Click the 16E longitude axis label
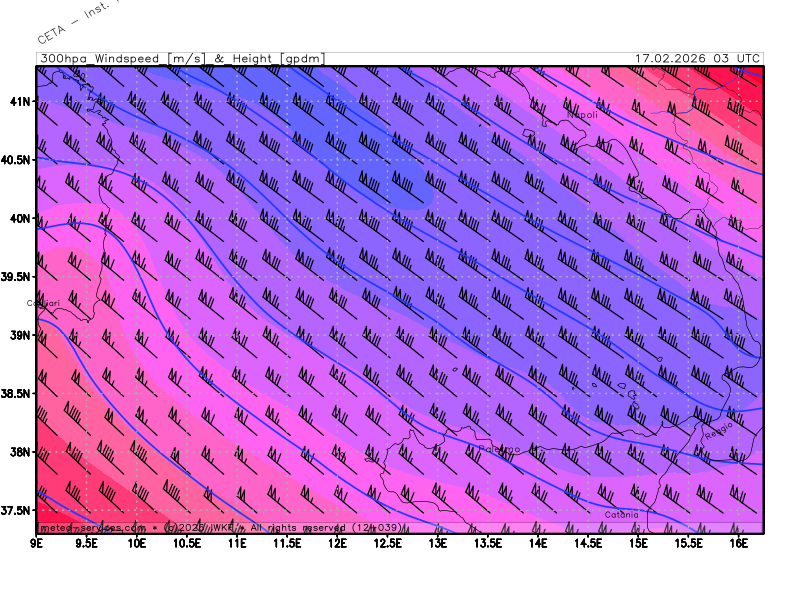The height and width of the screenshot is (600, 800). point(738,543)
